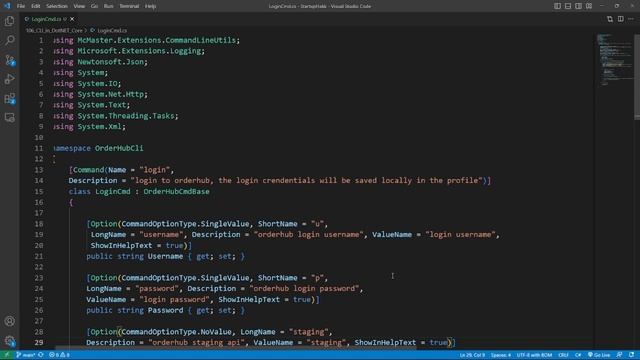Click the 106_CLI_in_DotNET_Core breadcrumb folder
Image resolution: width=640 pixels, height=360 pixels.
pos(54,31)
